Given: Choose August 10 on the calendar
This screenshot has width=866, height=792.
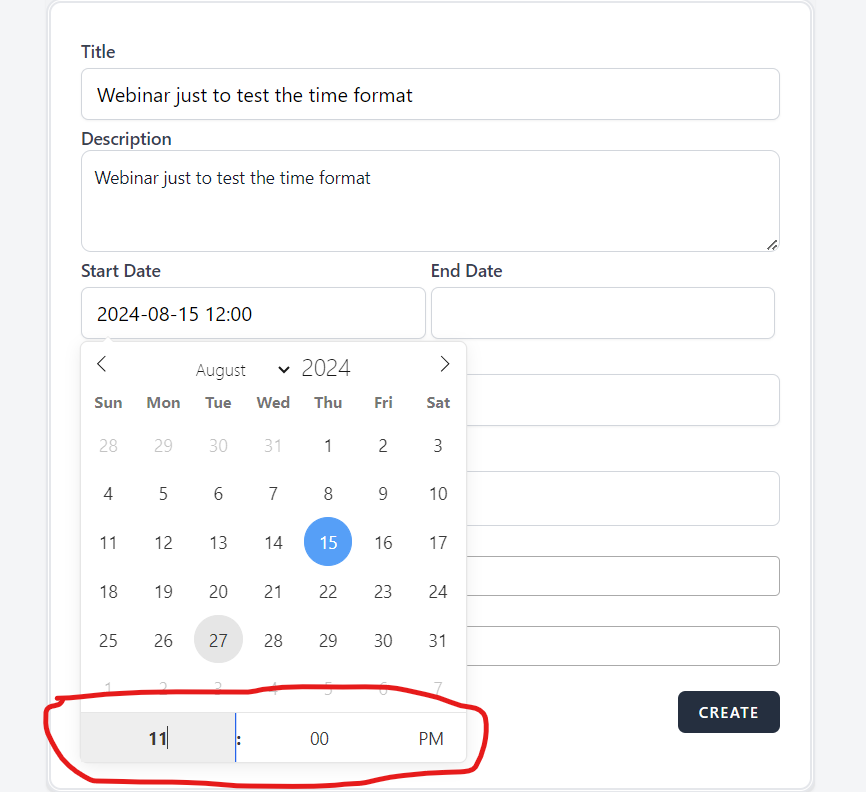Looking at the screenshot, I should coord(437,493).
